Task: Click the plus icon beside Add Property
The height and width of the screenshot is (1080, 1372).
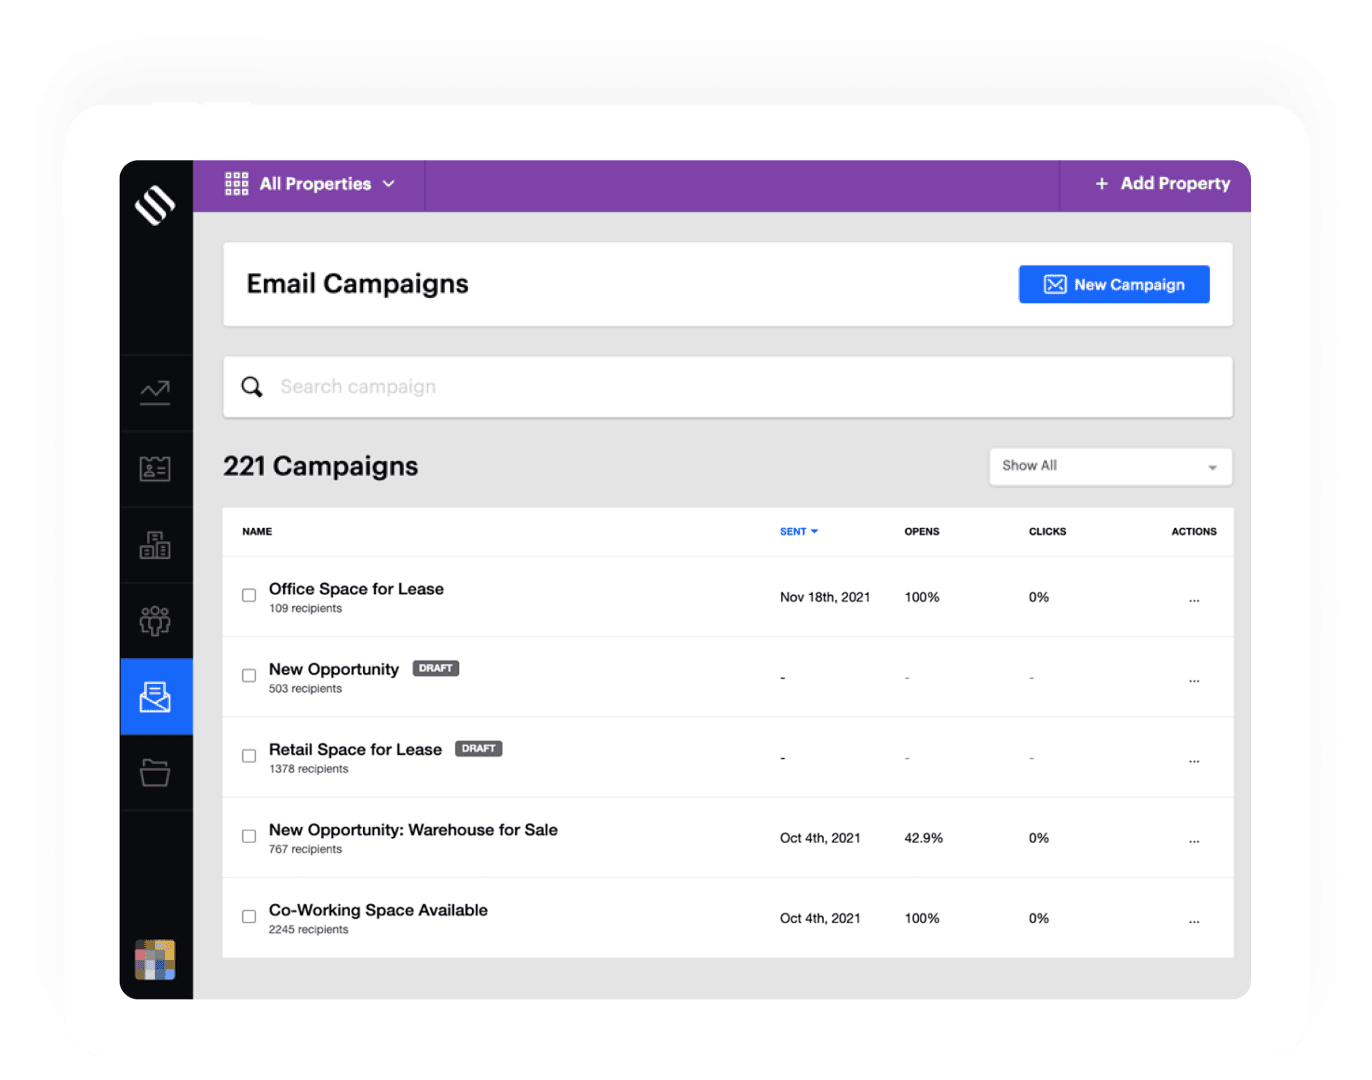Action: tap(1102, 184)
